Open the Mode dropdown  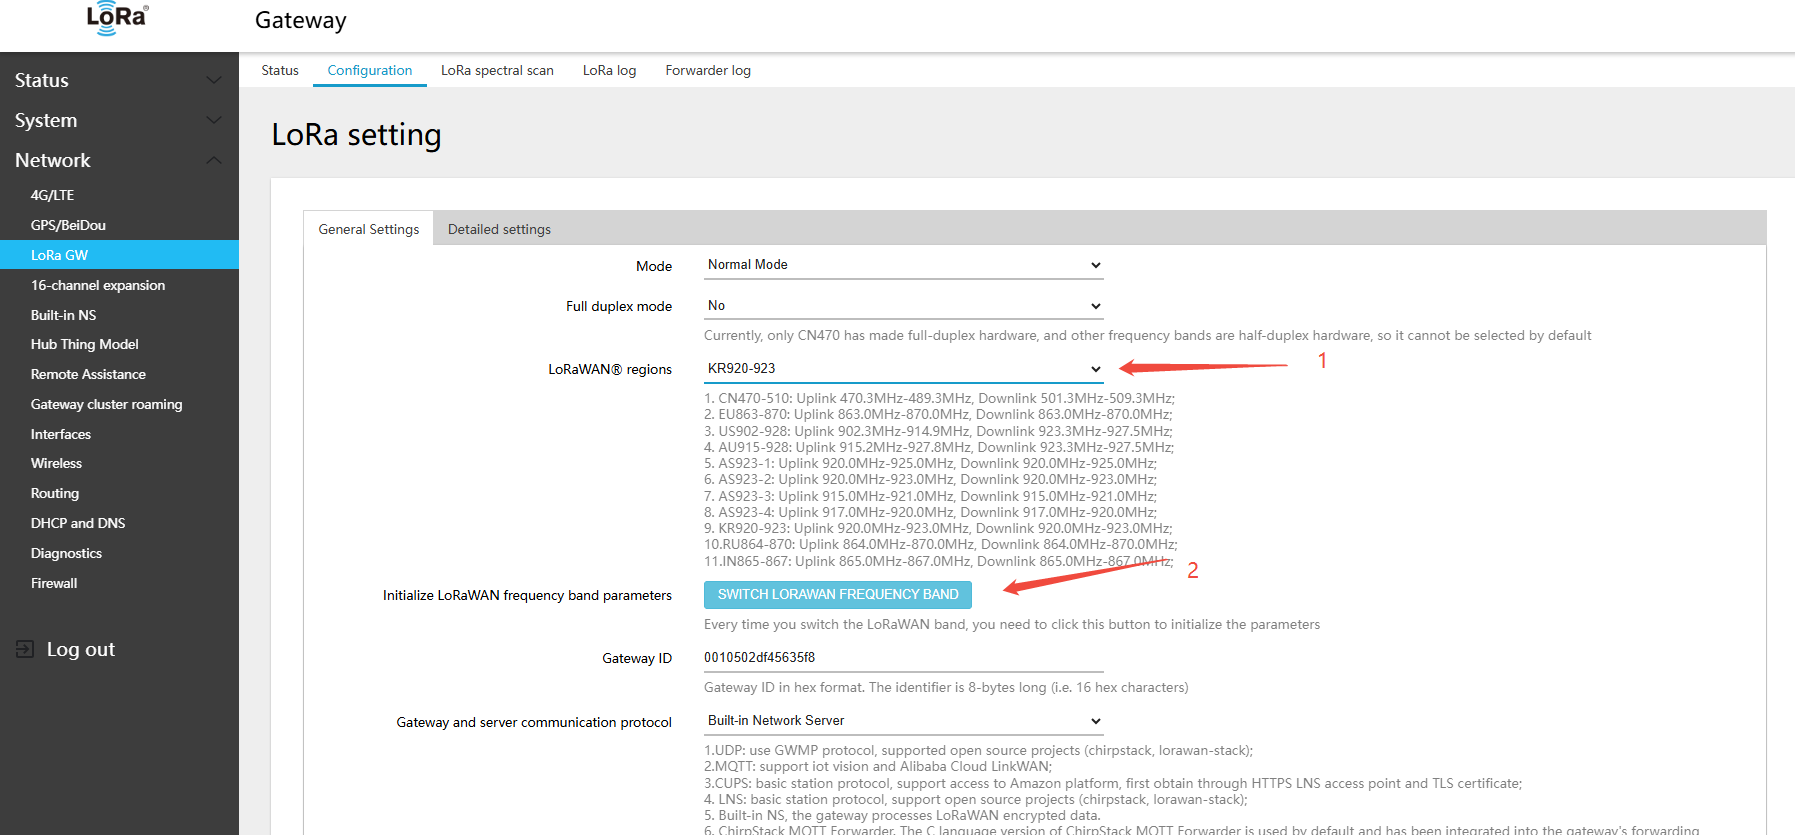902,265
